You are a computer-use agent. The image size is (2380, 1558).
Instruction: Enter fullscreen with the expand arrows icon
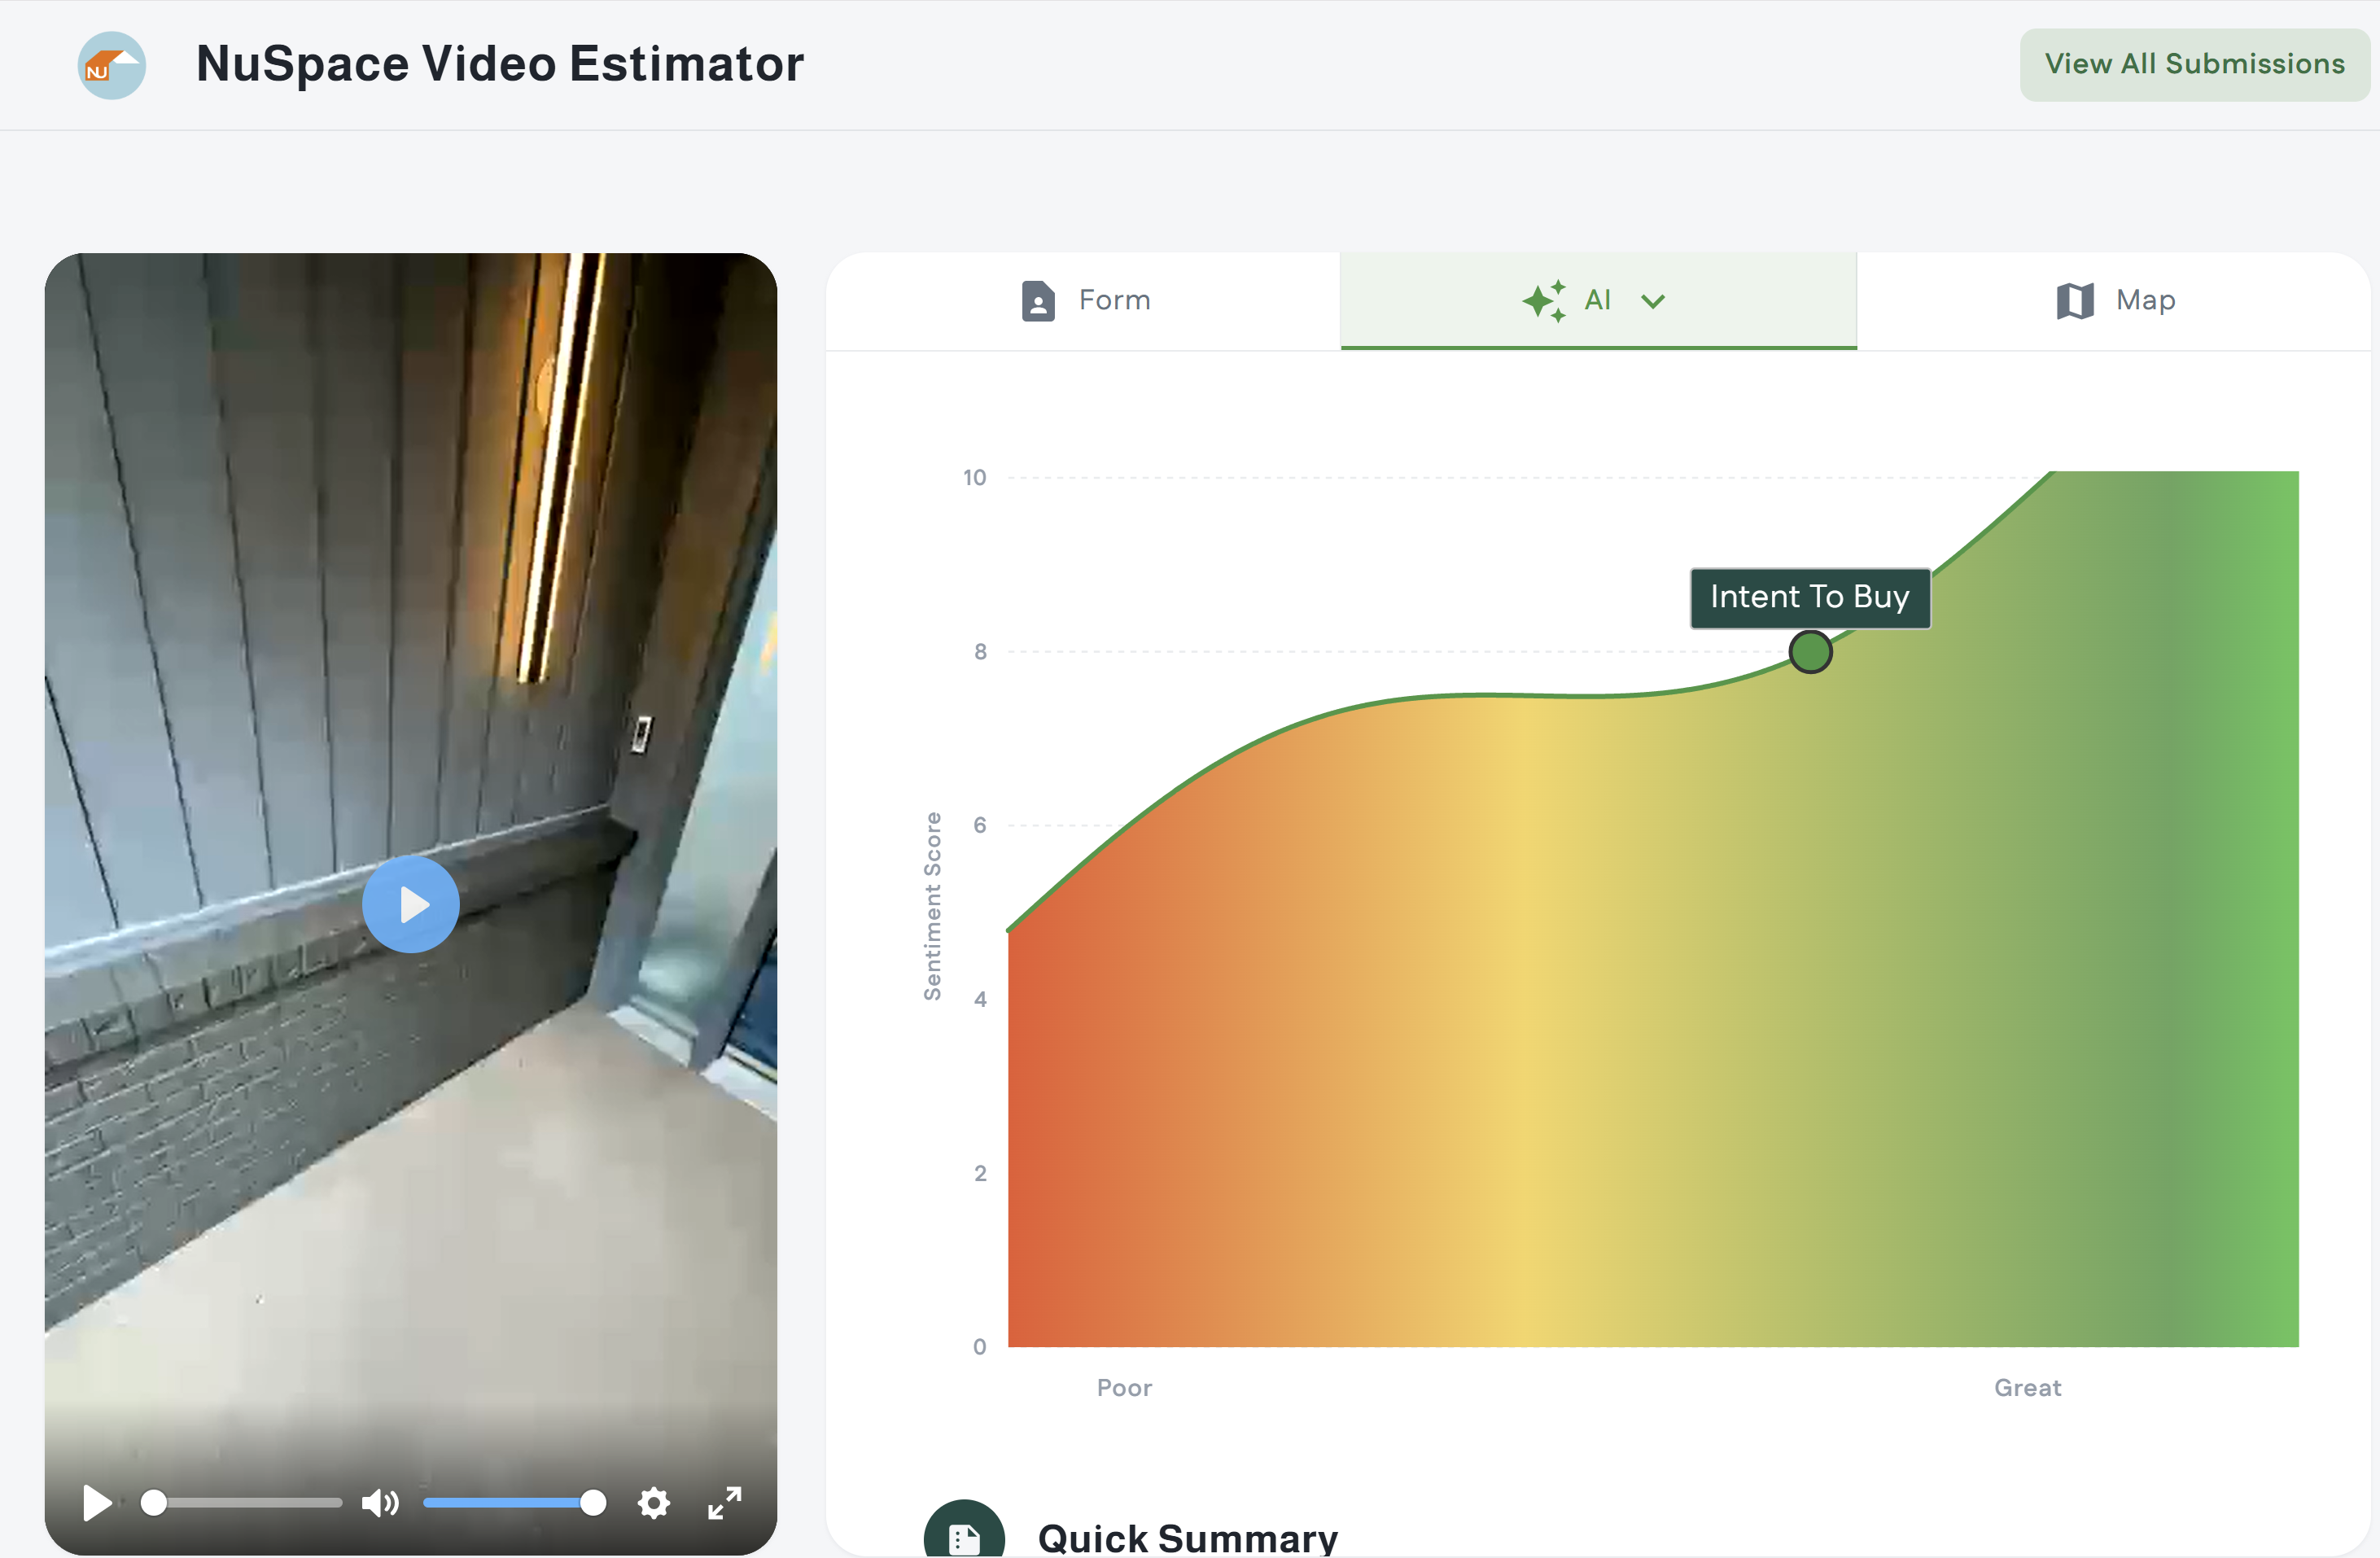[x=725, y=1502]
